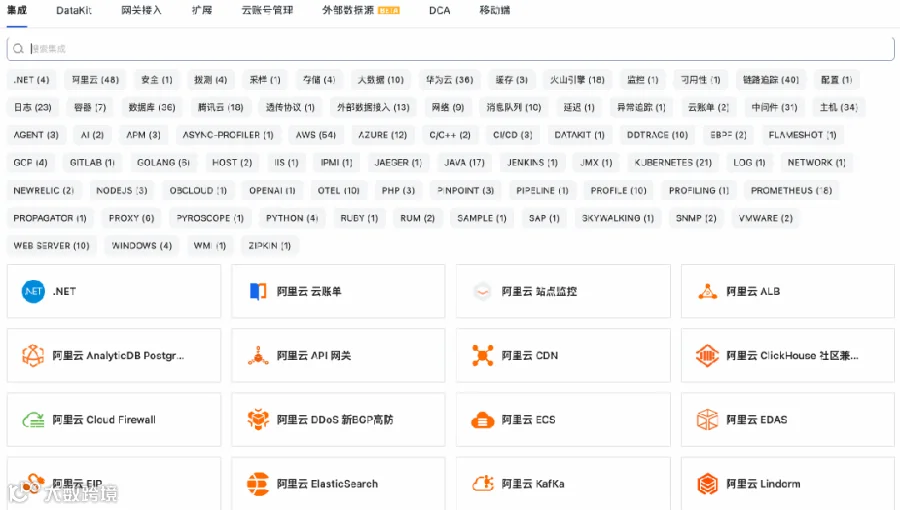Filter by the NEWRELIC (2) tag
This screenshot has width=900, height=510.
pos(44,190)
